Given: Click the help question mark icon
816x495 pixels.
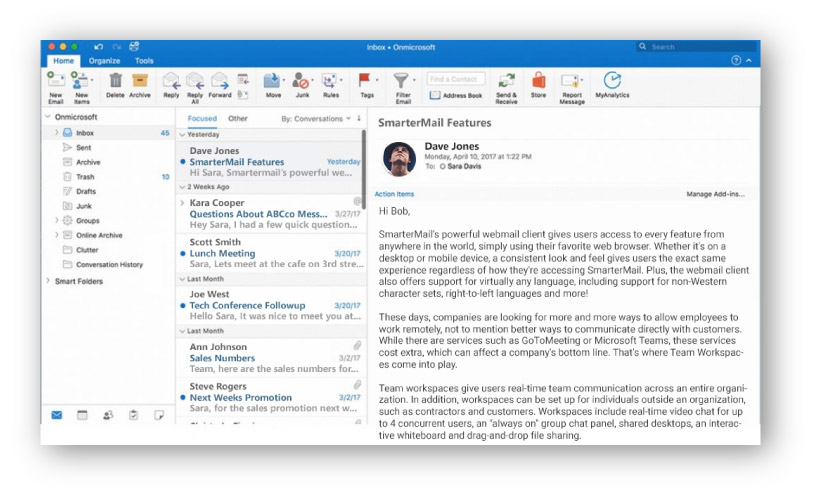Looking at the screenshot, I should [x=736, y=60].
